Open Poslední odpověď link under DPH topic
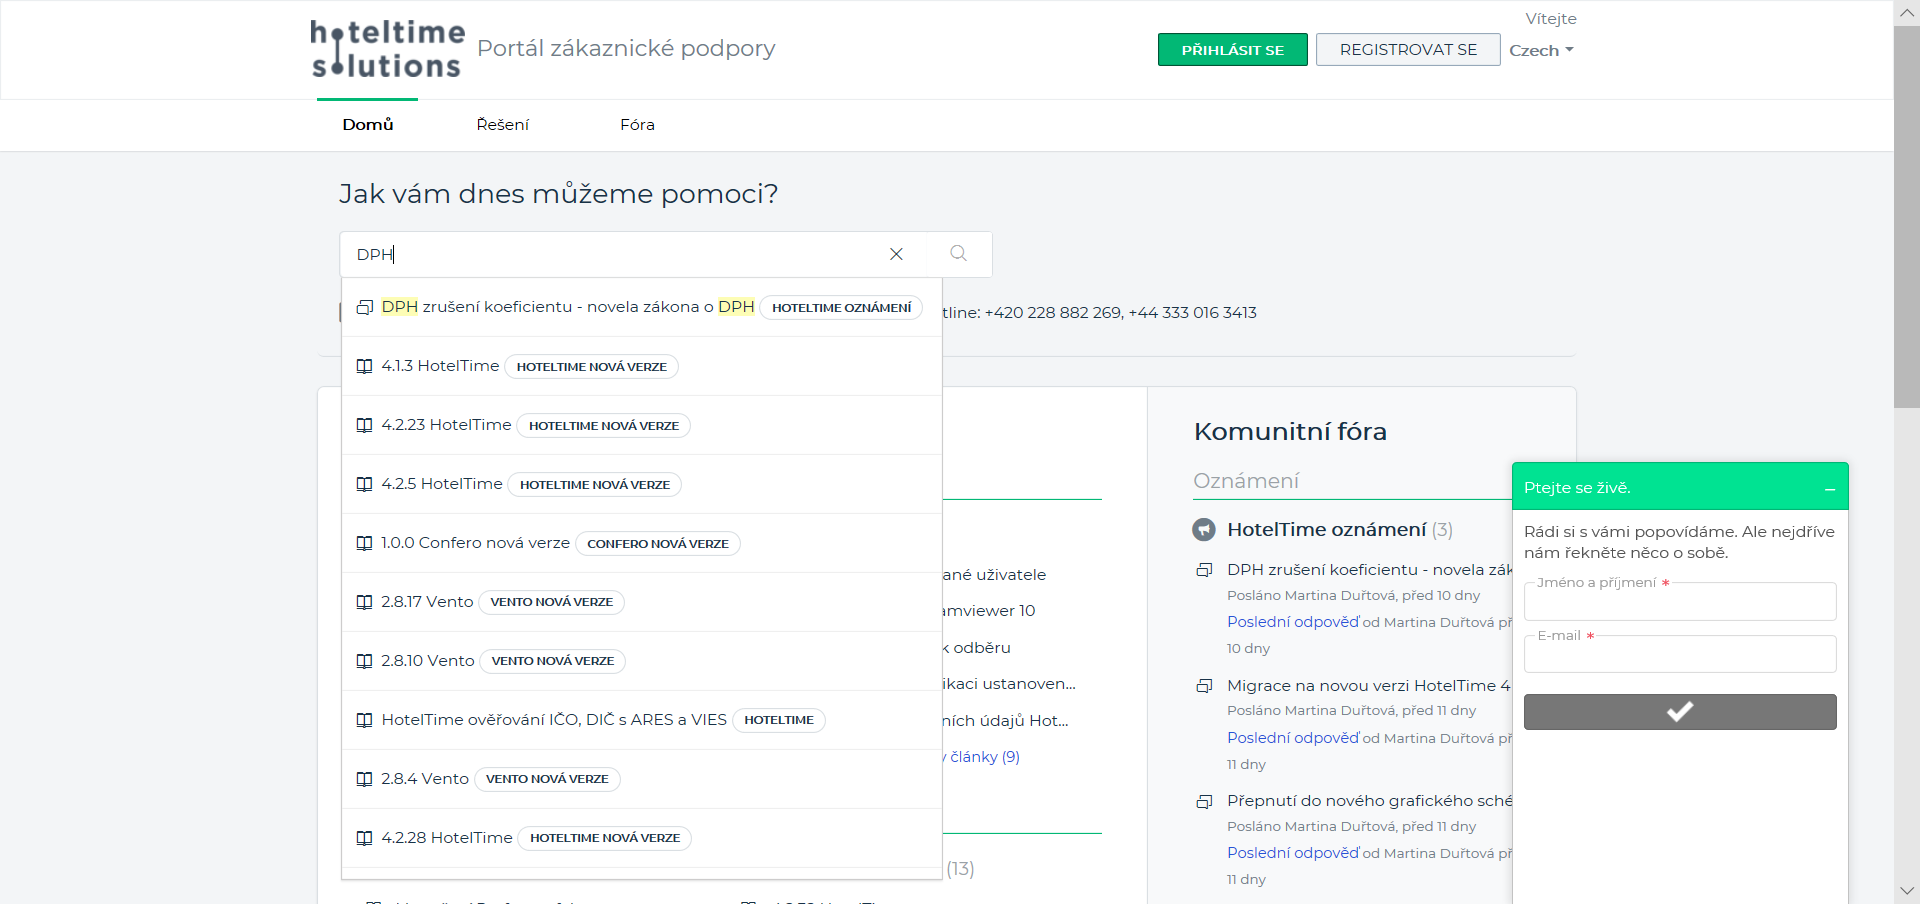The width and height of the screenshot is (1920, 904). tap(1293, 622)
